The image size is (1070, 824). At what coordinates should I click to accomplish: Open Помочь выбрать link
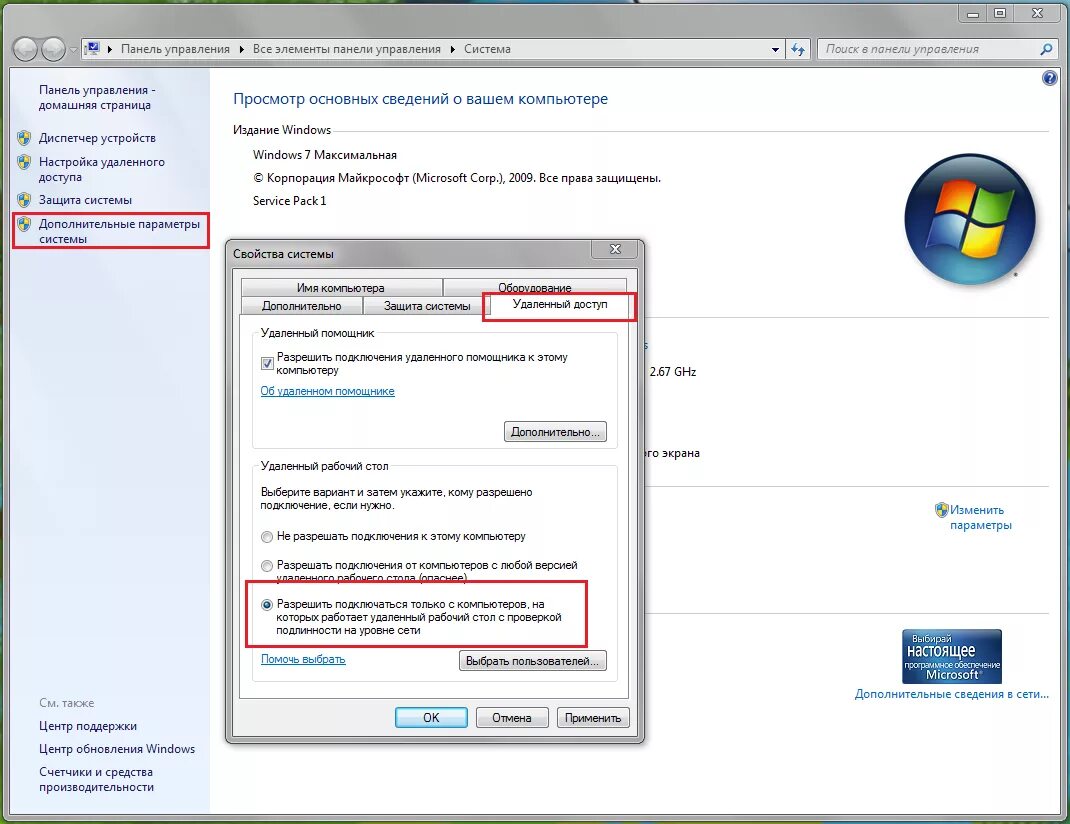(x=303, y=659)
